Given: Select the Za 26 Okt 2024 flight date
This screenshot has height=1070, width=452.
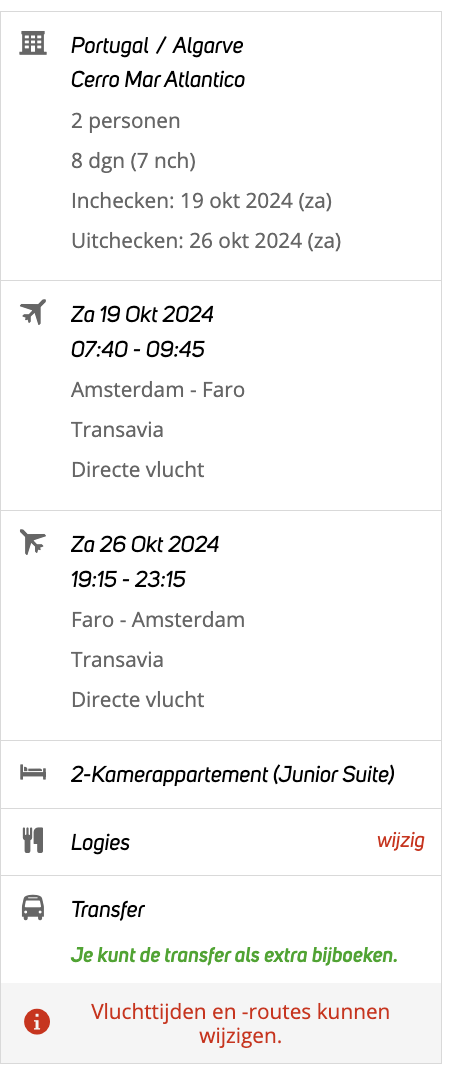Looking at the screenshot, I should (145, 545).
